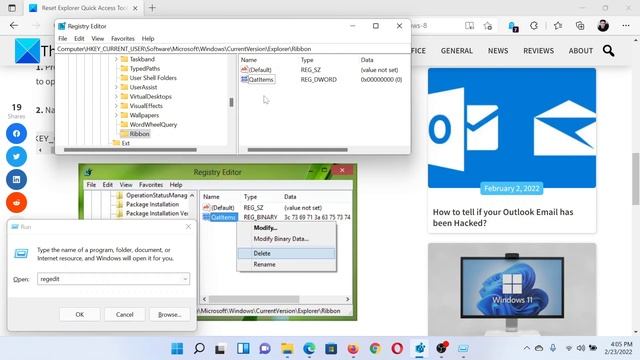Open Edge Collections icon

pyautogui.click(x=580, y=26)
